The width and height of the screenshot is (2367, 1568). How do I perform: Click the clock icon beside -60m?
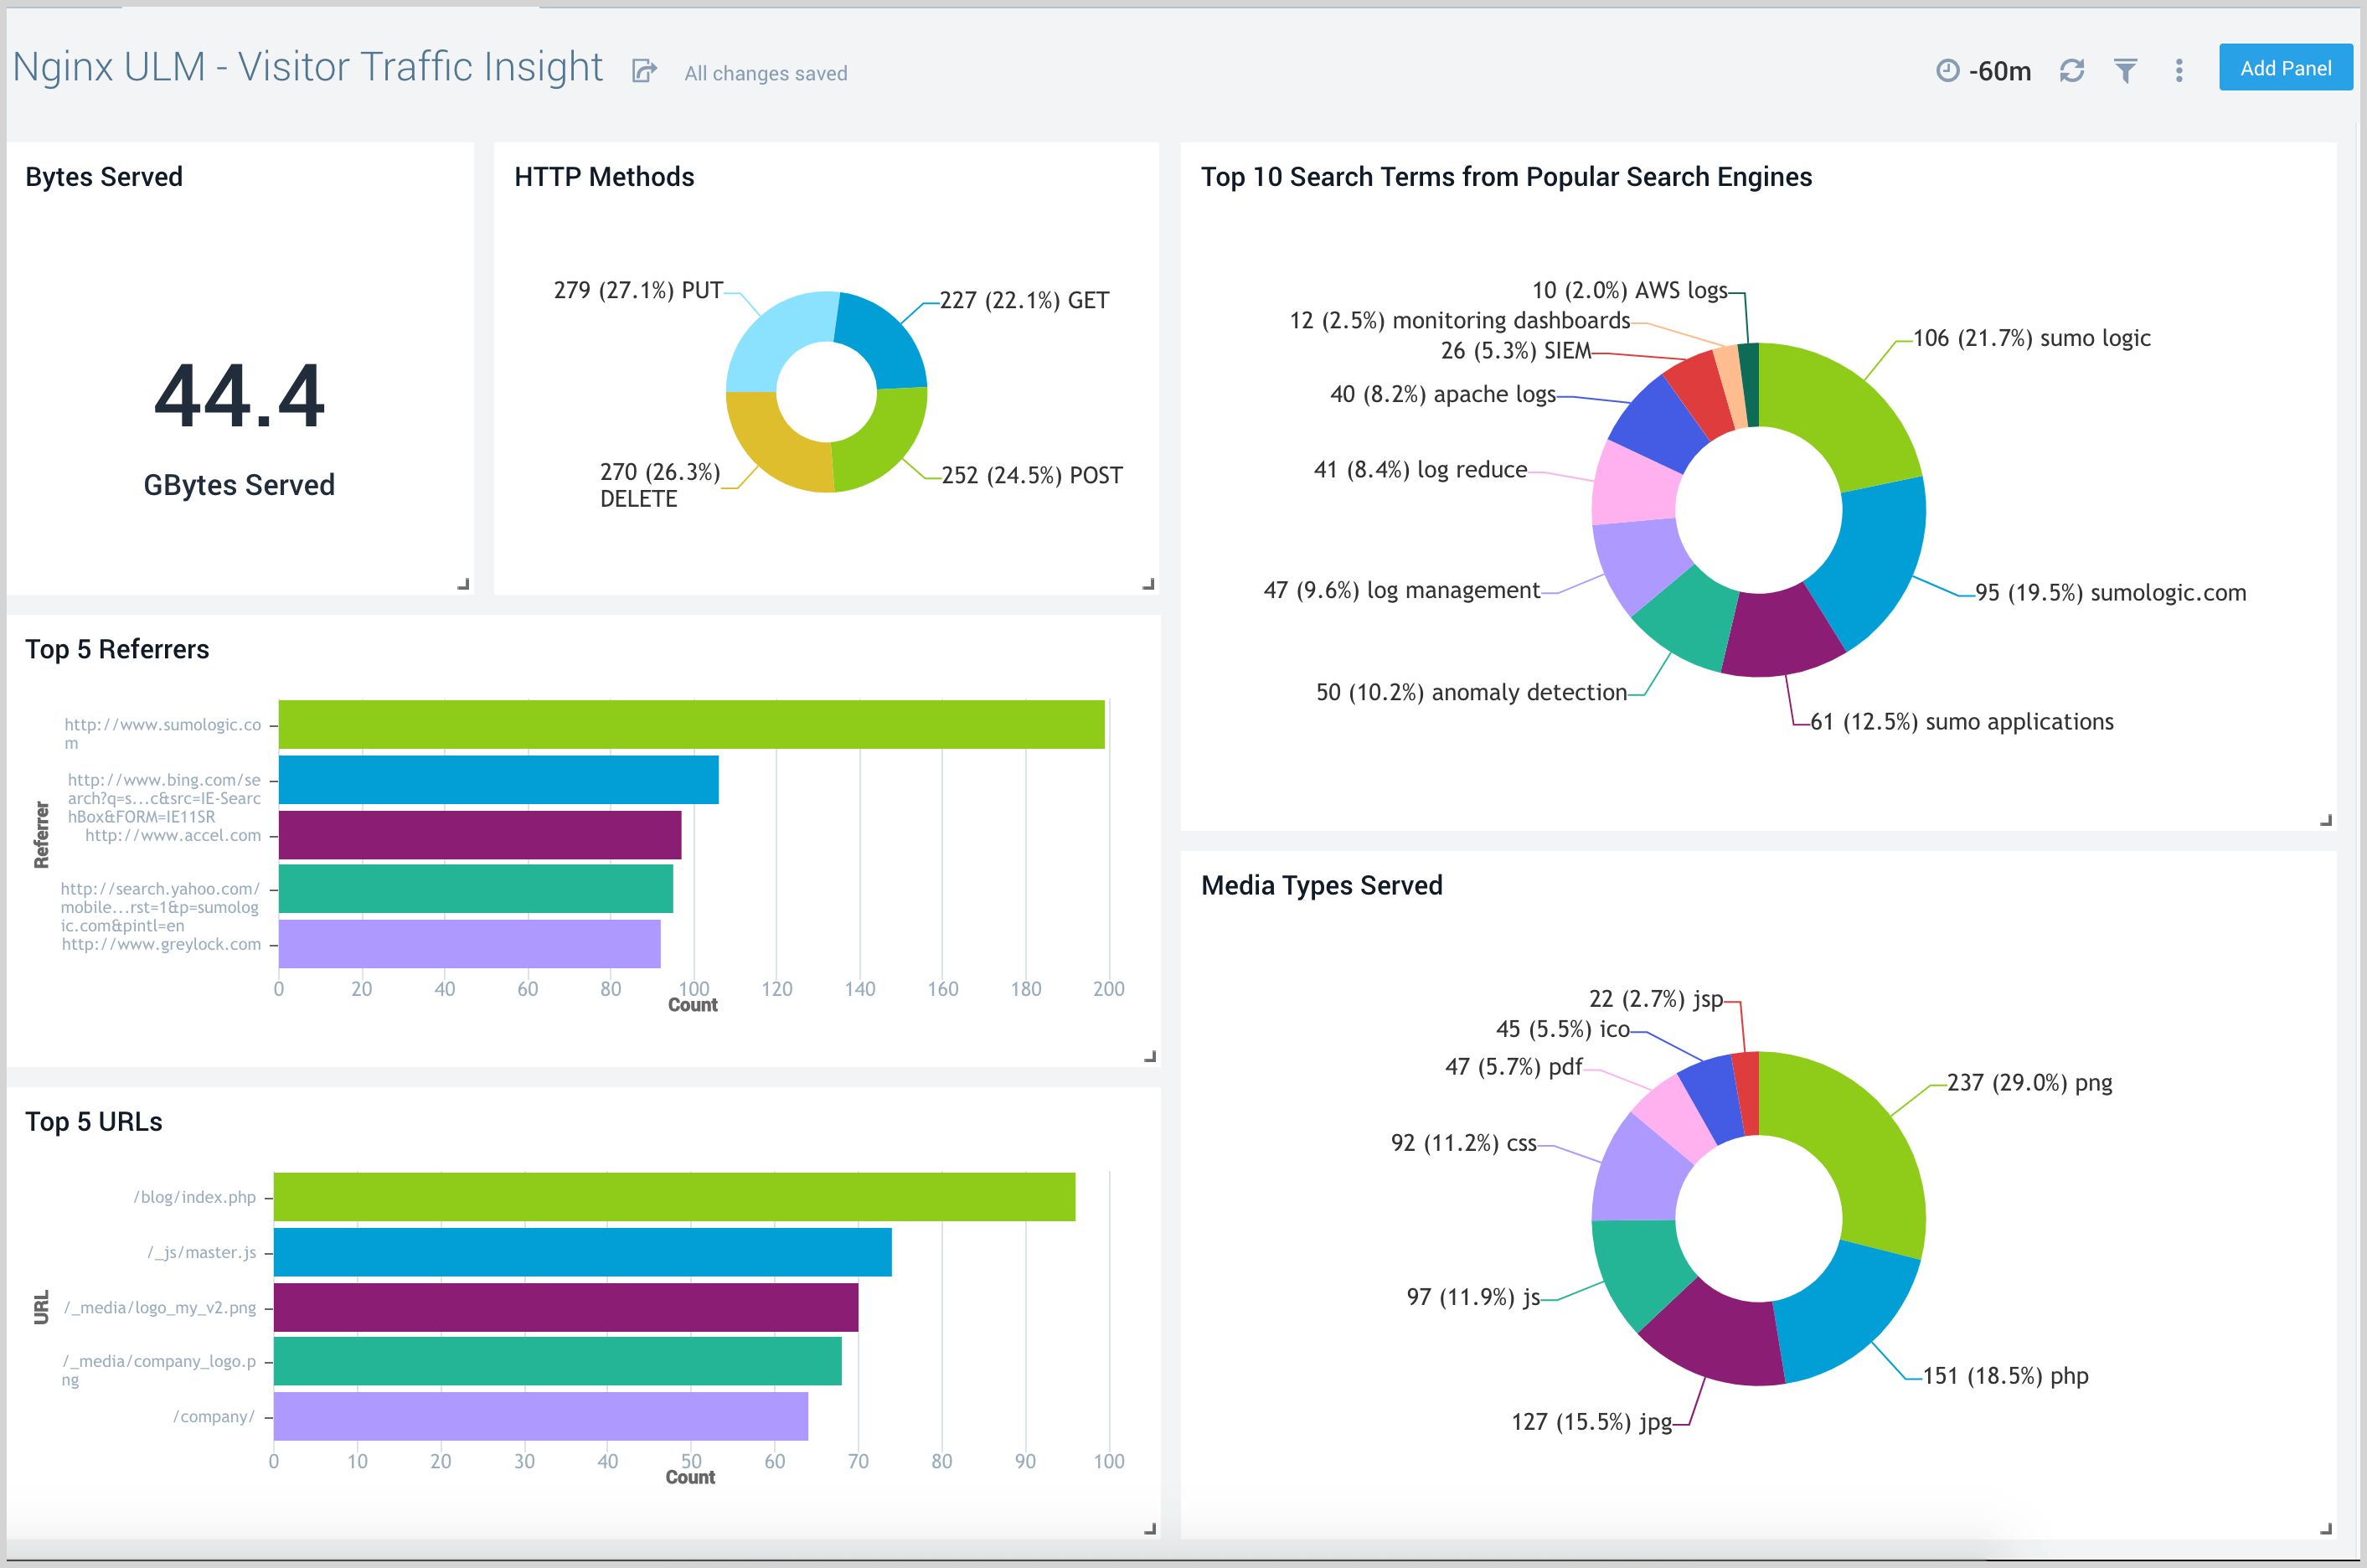point(1947,71)
